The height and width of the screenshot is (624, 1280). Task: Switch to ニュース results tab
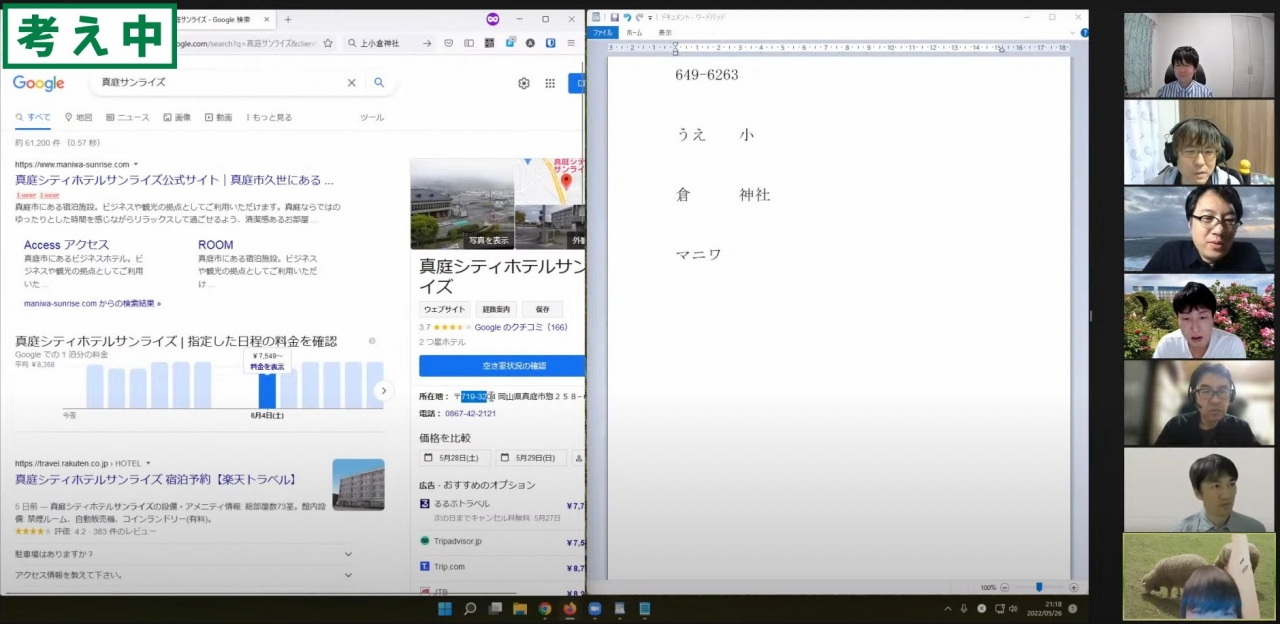[127, 117]
